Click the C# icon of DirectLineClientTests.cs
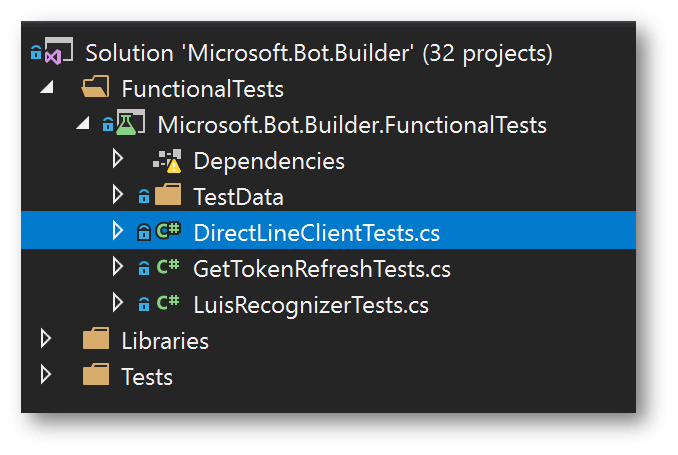 168,233
